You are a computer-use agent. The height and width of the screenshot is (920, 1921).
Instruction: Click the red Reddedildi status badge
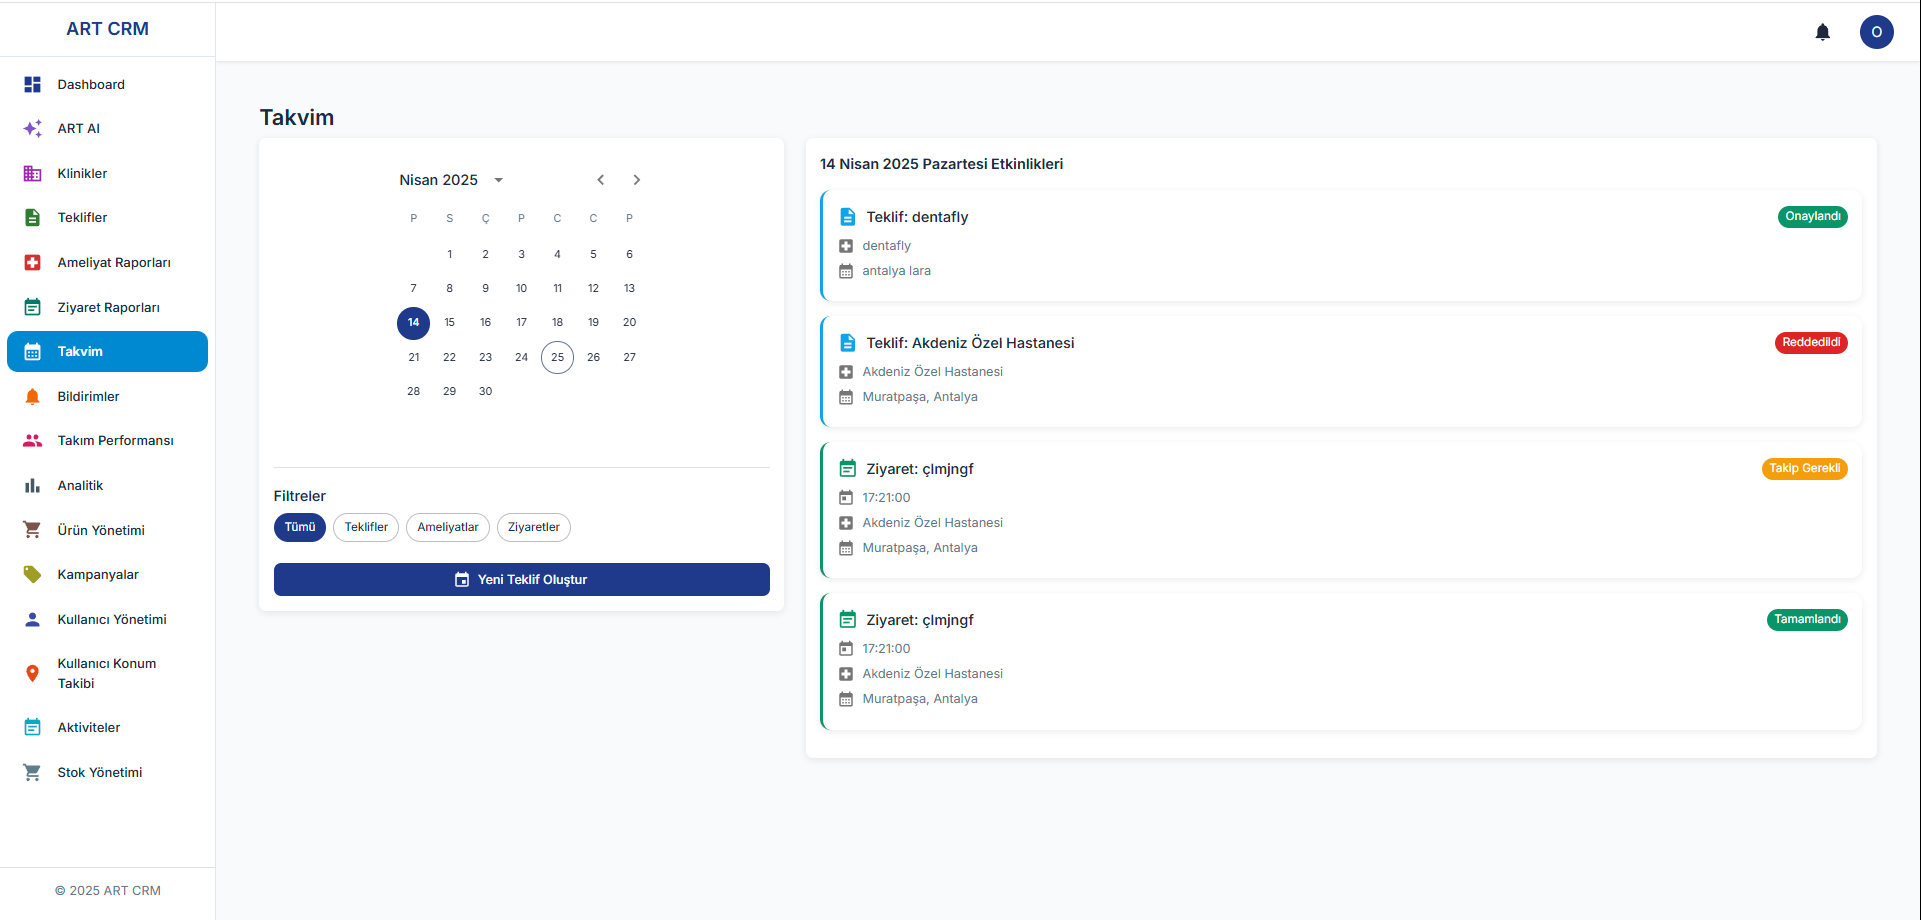tap(1810, 343)
